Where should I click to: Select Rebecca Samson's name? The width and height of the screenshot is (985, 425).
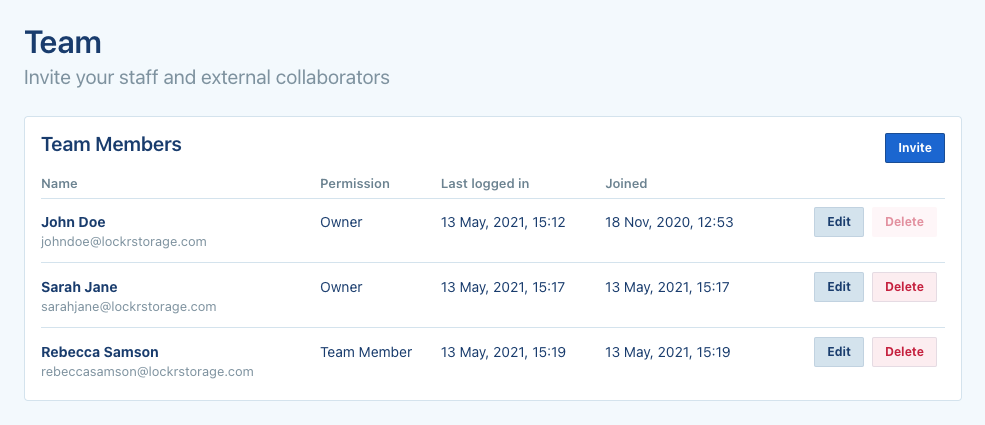tap(100, 352)
